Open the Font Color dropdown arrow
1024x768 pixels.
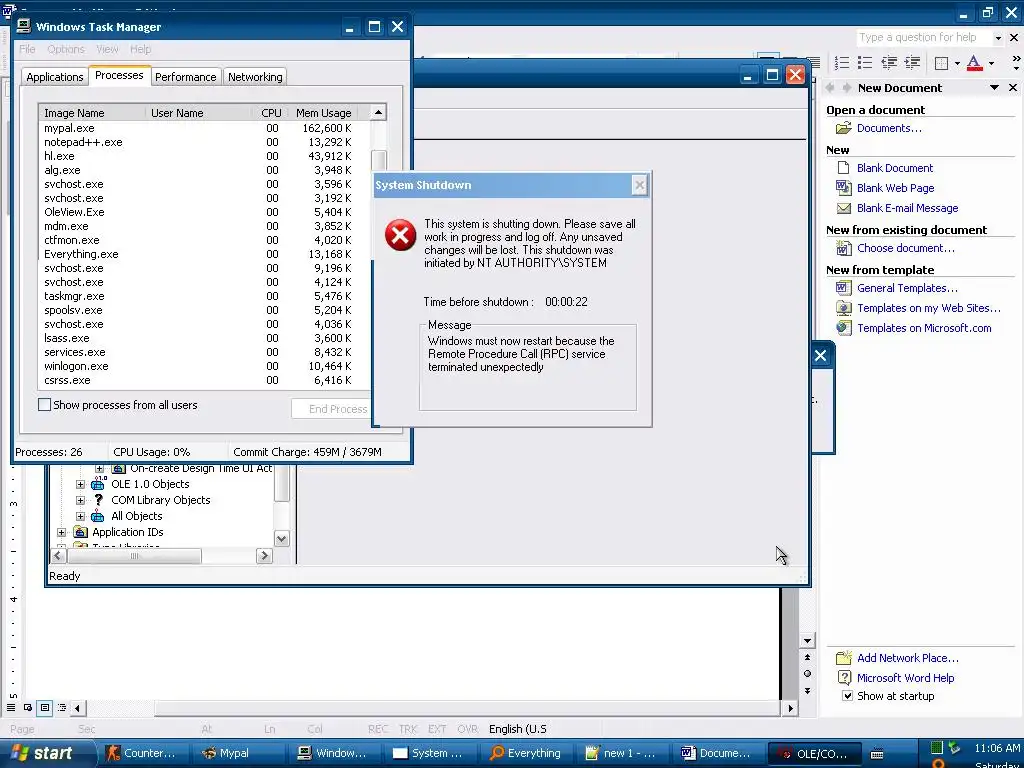click(x=991, y=63)
